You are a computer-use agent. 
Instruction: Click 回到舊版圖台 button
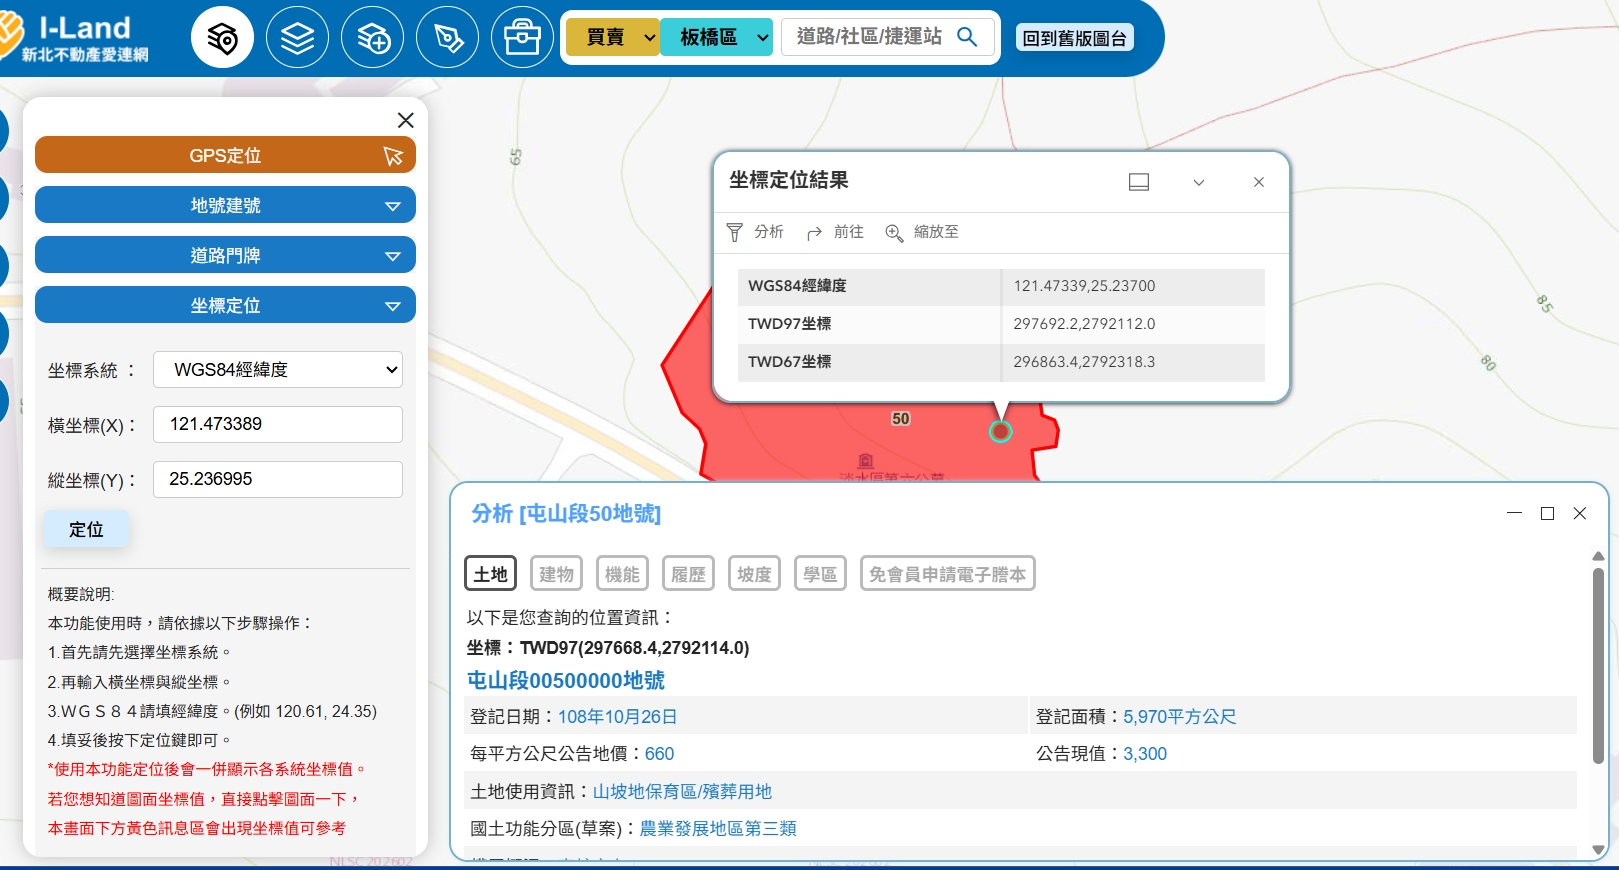click(x=1075, y=38)
